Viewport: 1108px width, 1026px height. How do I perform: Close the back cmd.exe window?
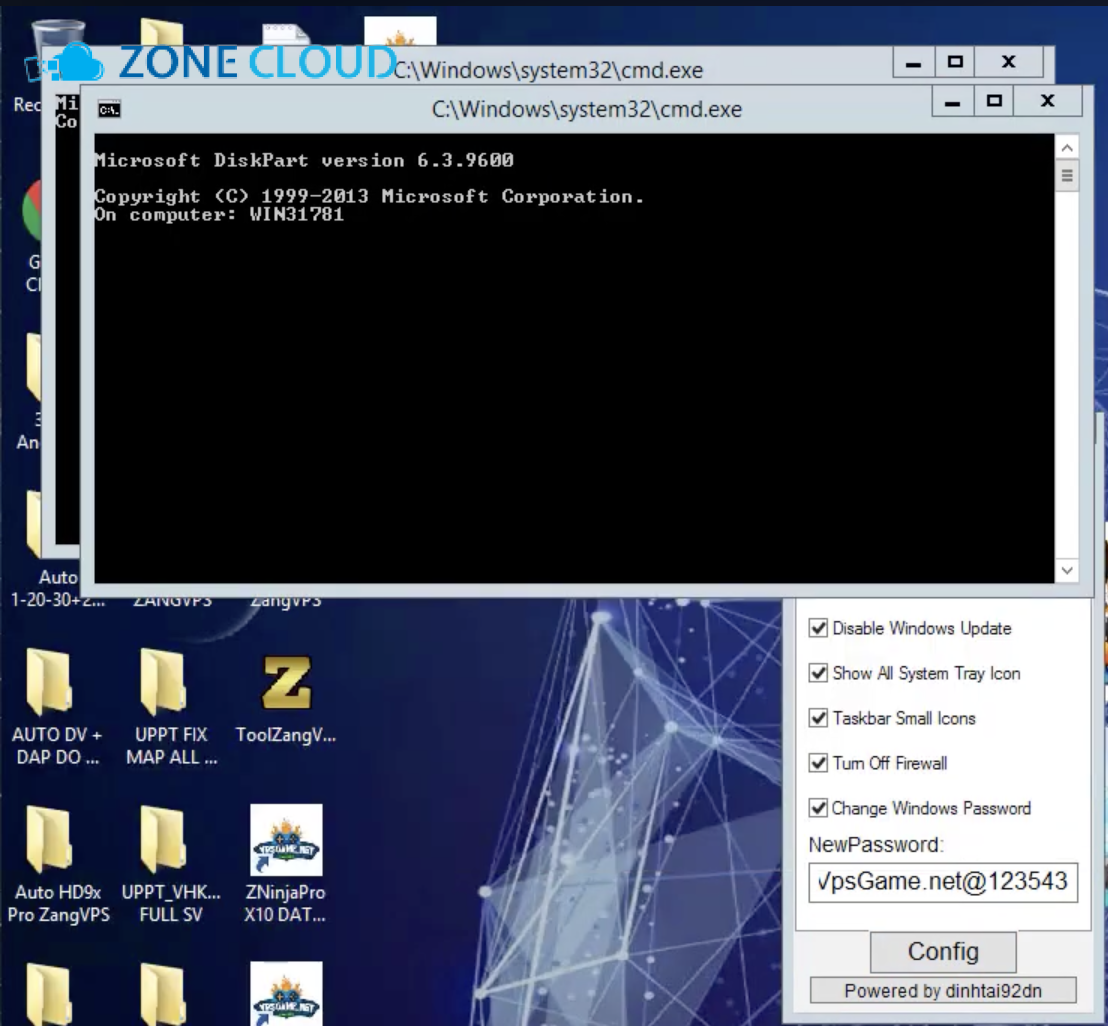point(1008,63)
